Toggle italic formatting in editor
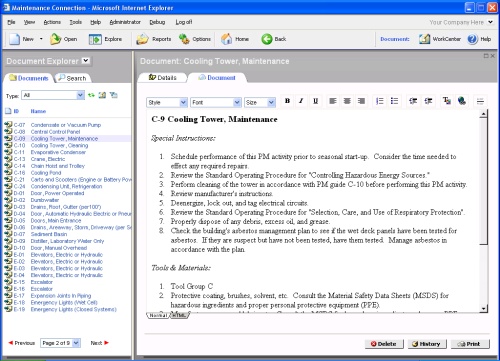This screenshot has width=500, height=361. (301, 101)
